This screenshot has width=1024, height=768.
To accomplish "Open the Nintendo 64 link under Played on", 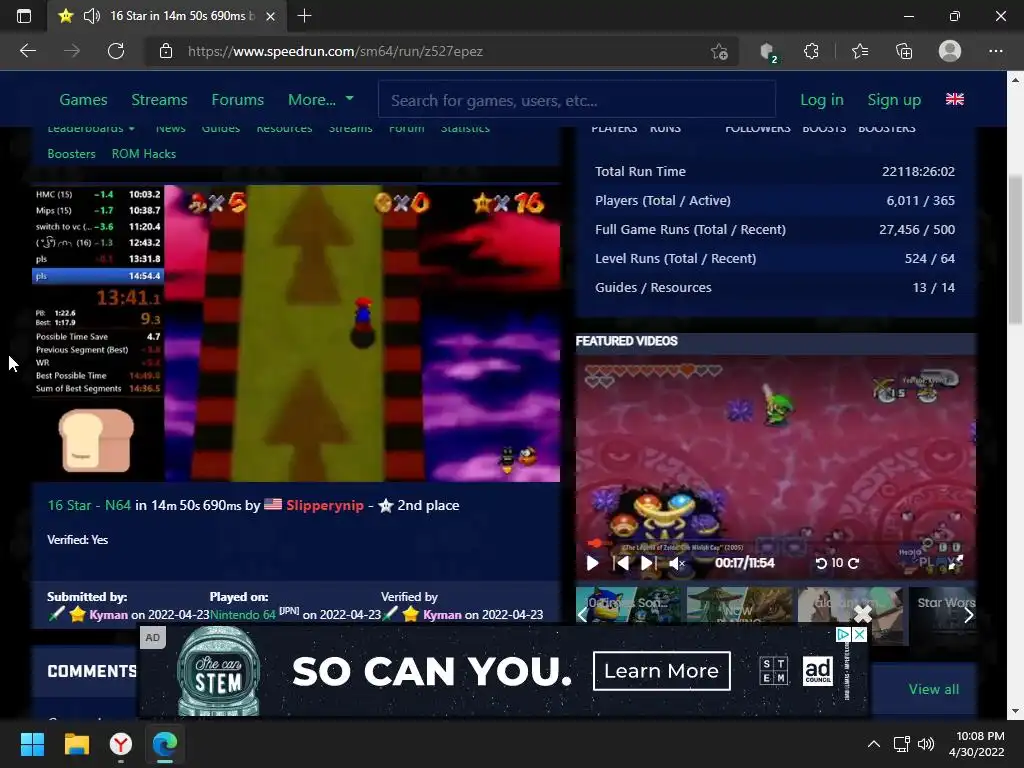I will coord(242,615).
